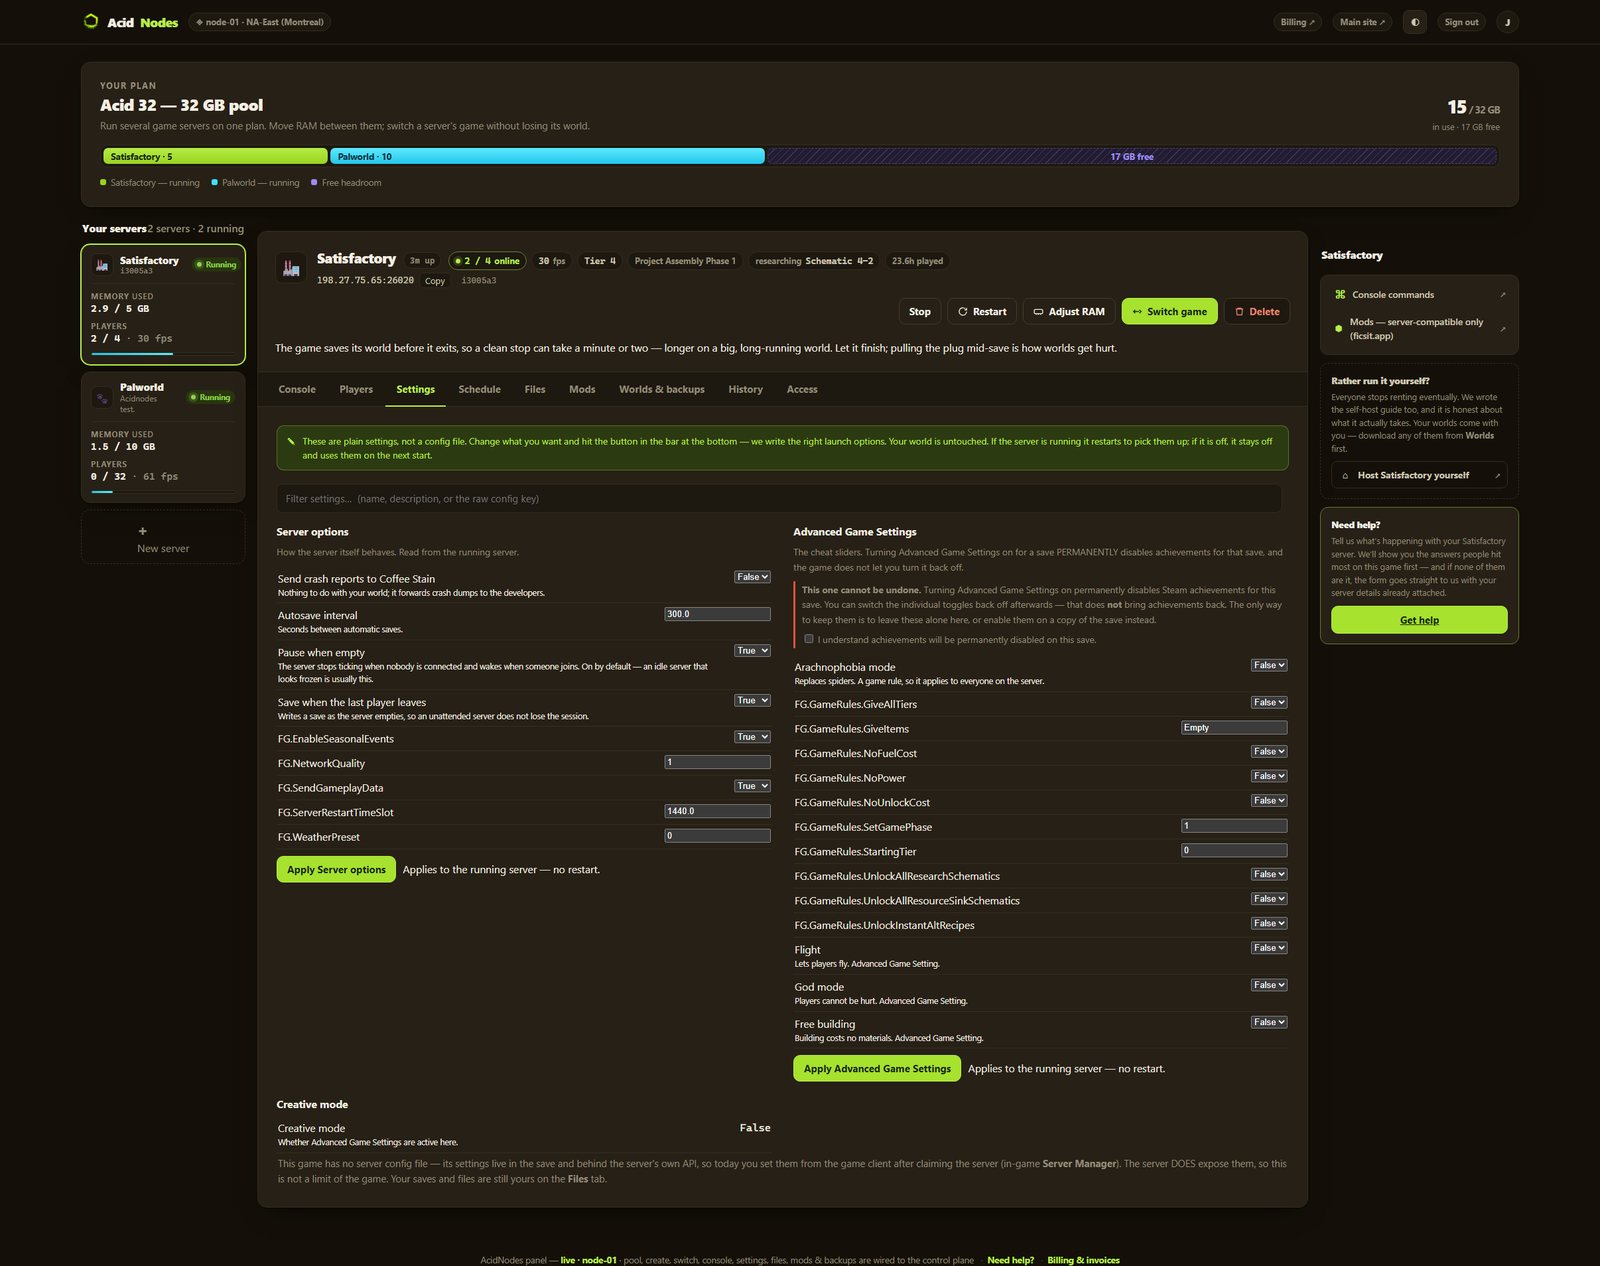Open external arrow next to Console commands
This screenshot has height=1266, width=1600.
[x=1503, y=295]
